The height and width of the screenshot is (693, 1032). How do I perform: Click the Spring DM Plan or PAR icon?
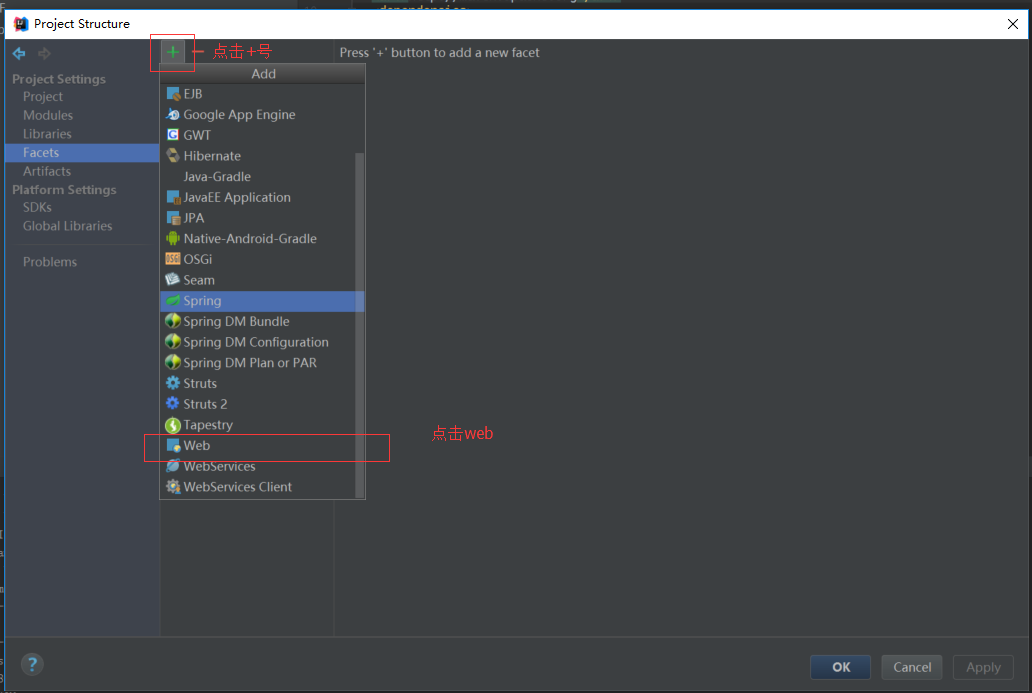click(173, 363)
